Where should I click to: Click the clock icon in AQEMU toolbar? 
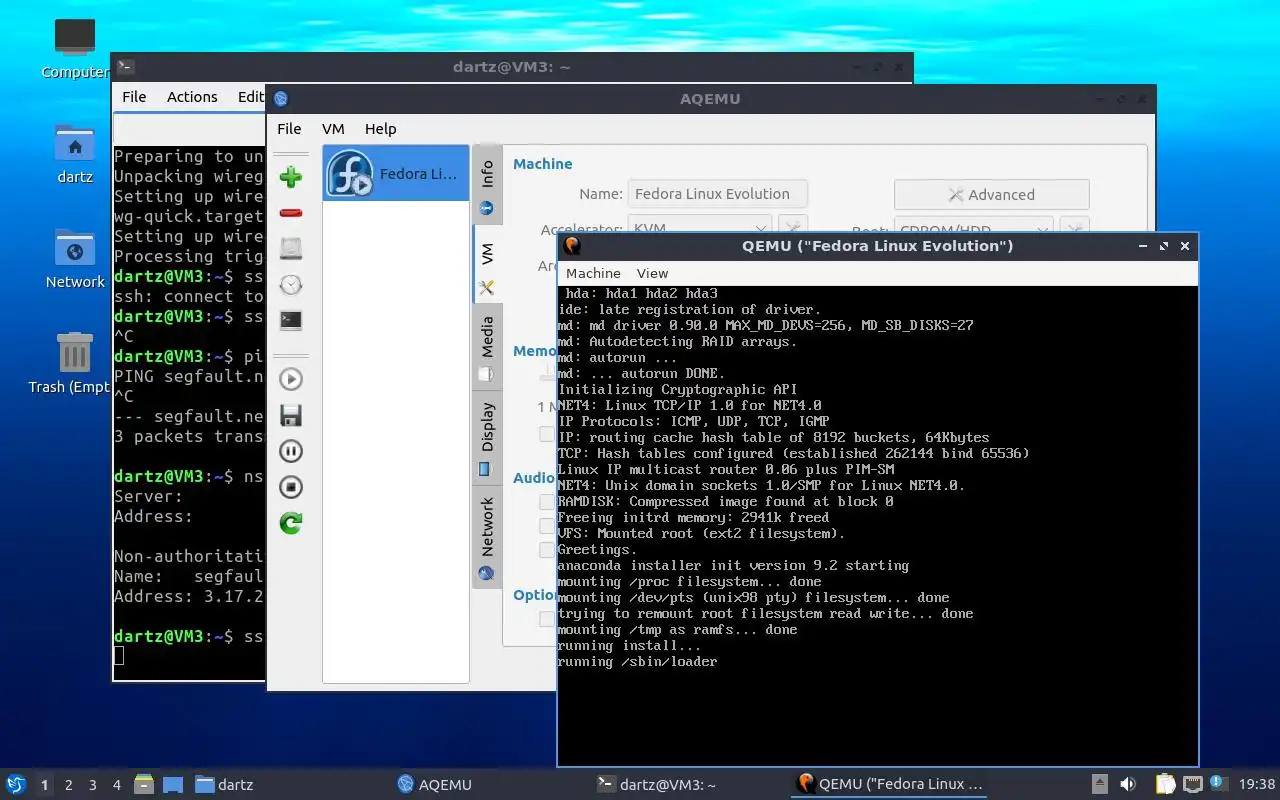[291, 285]
